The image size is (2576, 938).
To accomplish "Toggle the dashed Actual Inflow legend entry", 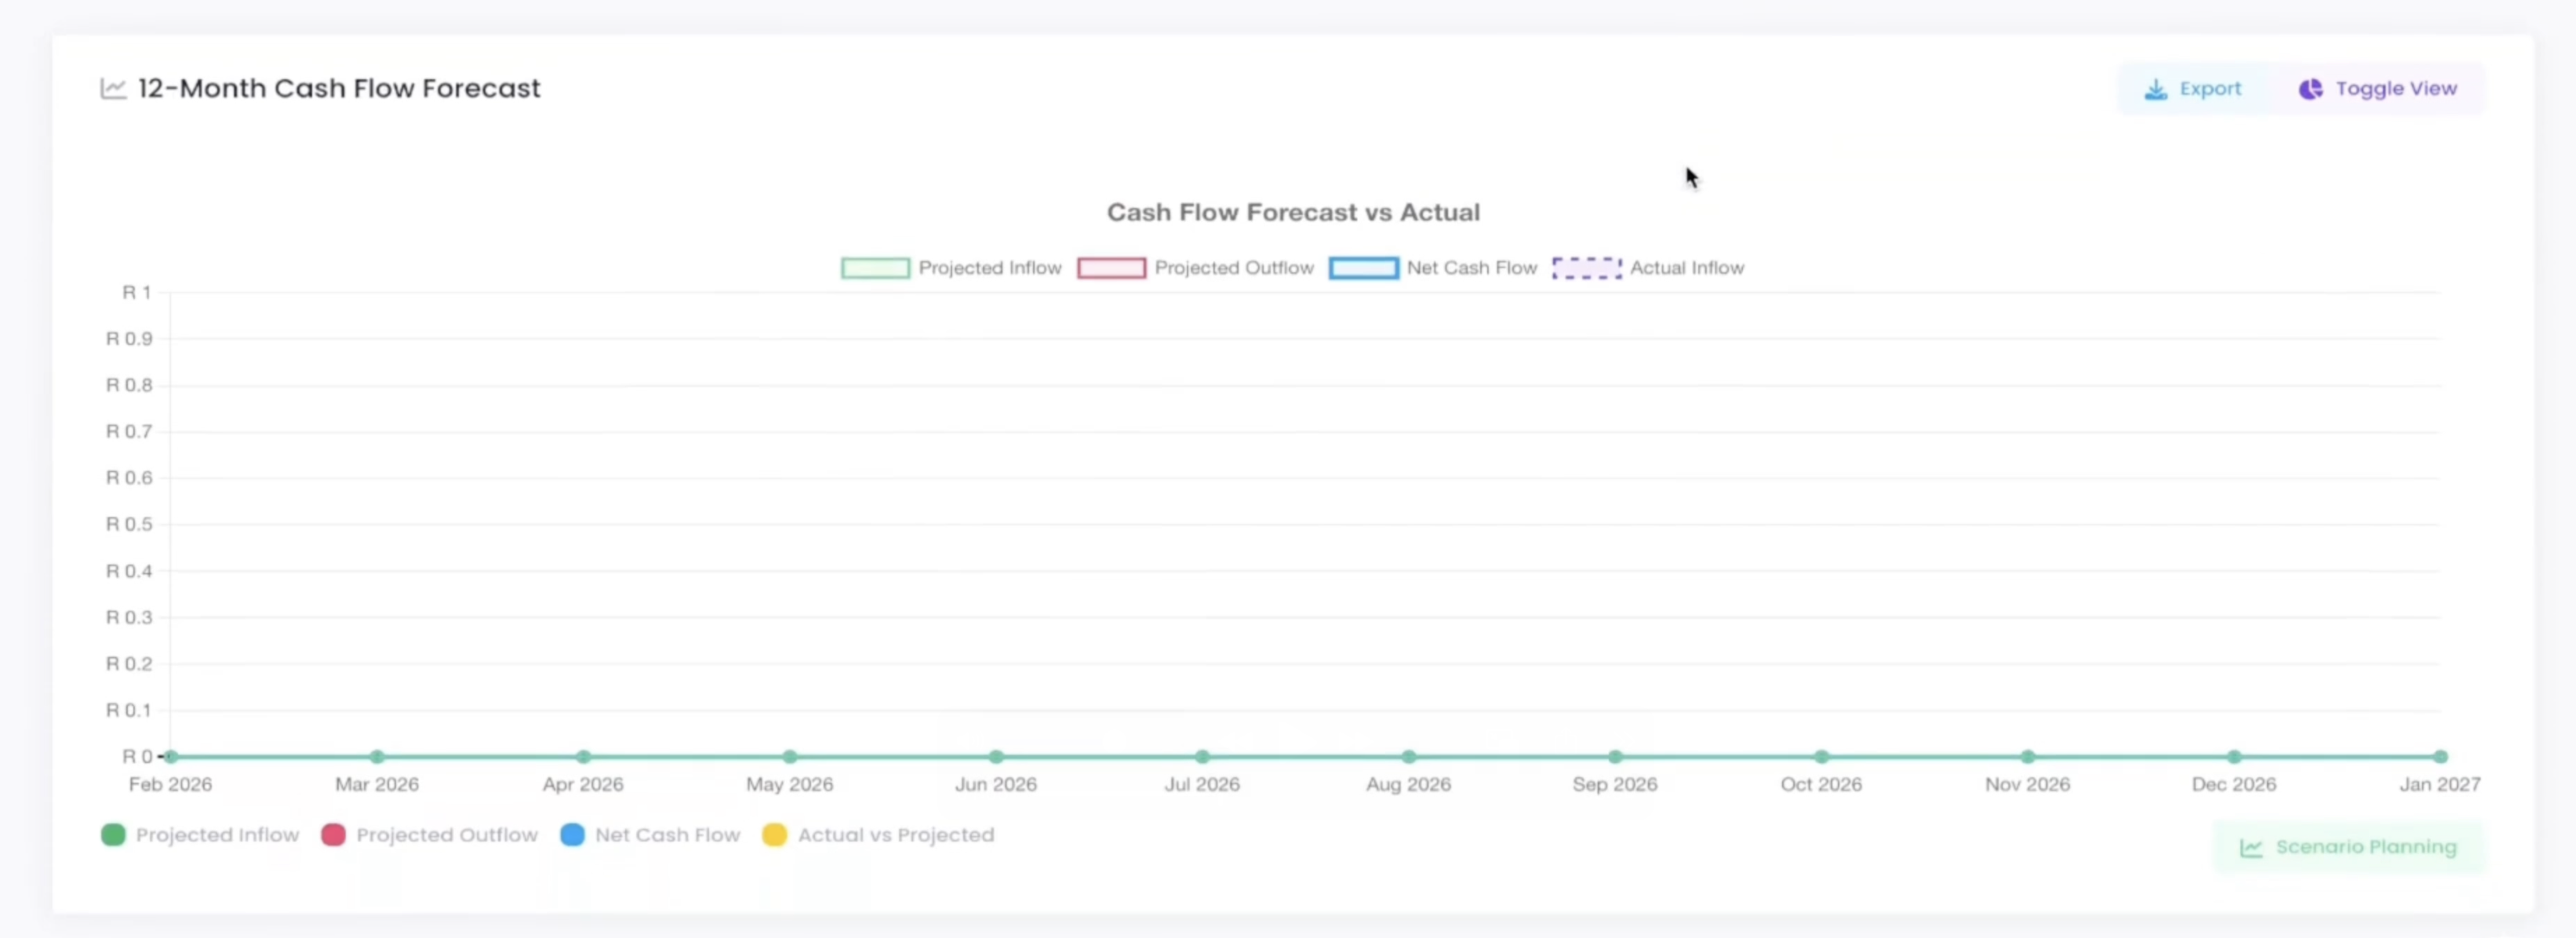I will (x=1586, y=268).
